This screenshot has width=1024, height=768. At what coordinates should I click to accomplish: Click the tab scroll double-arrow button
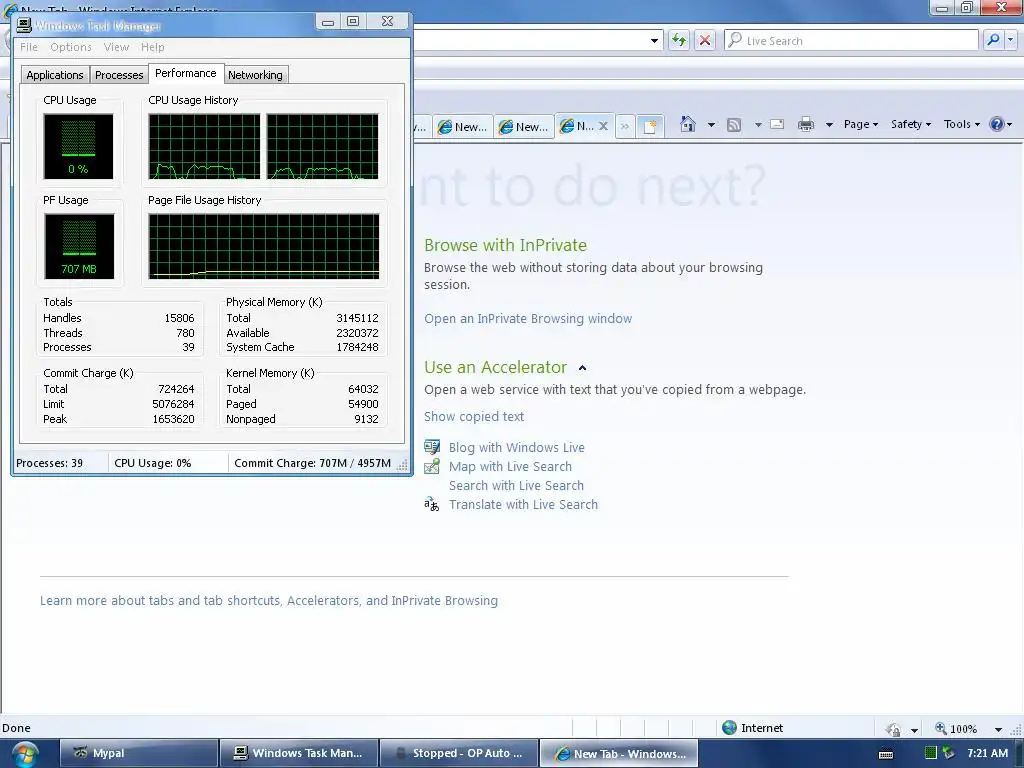[625, 126]
